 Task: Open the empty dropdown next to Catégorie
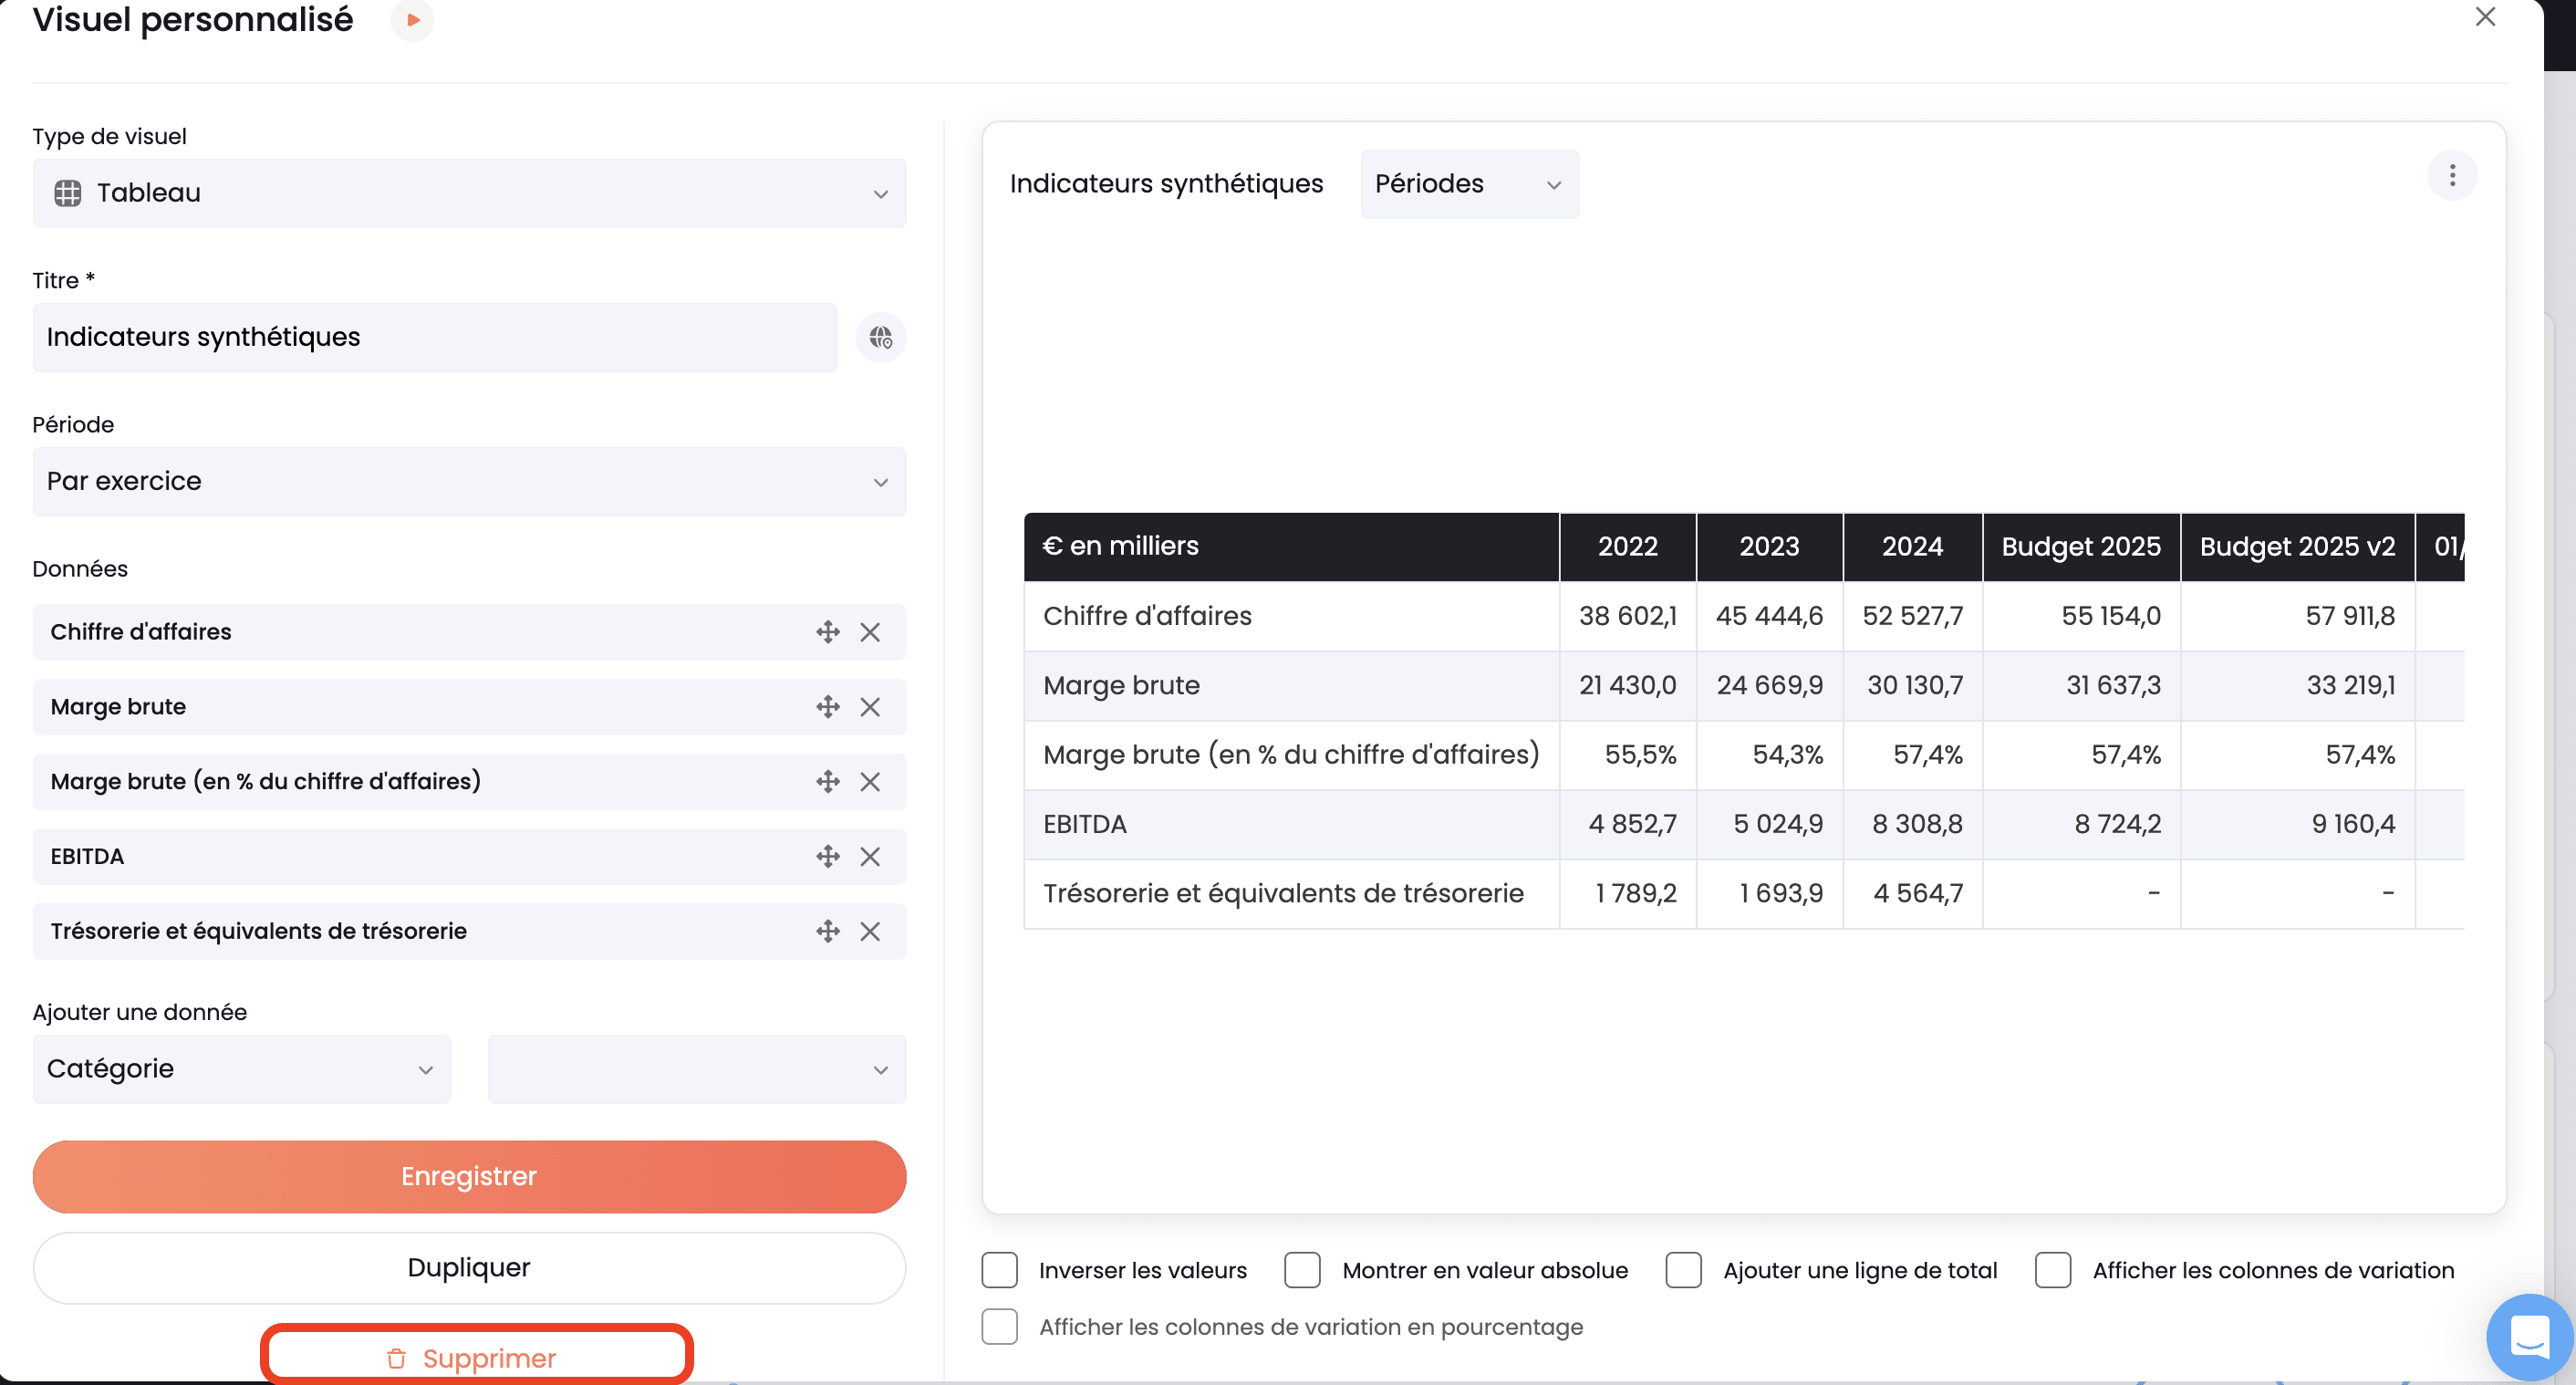697,1069
